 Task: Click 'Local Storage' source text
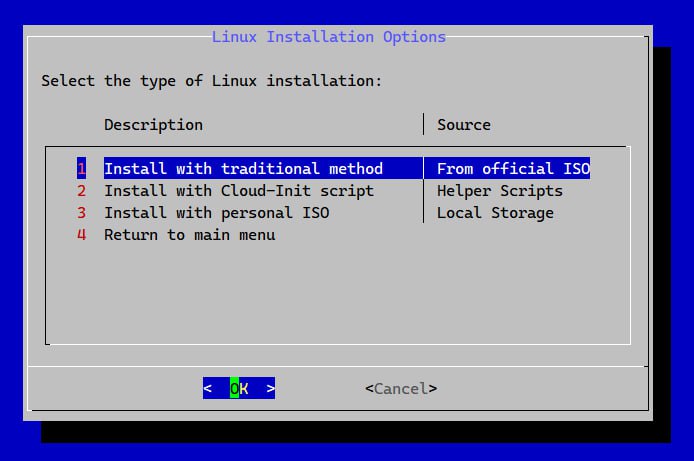(495, 213)
